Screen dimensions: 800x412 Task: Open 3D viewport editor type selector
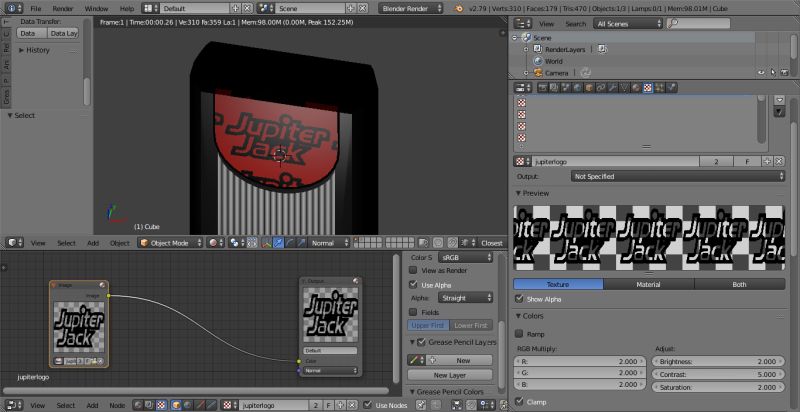[x=13, y=243]
